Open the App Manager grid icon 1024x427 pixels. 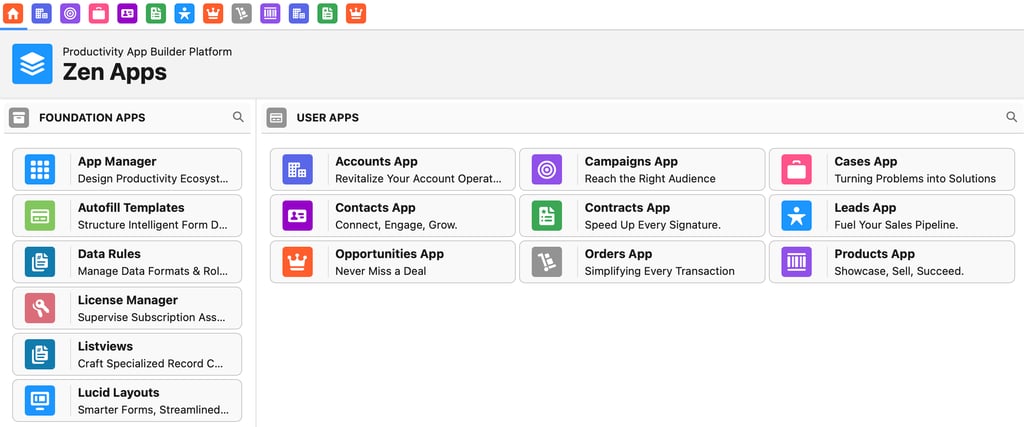[40, 170]
